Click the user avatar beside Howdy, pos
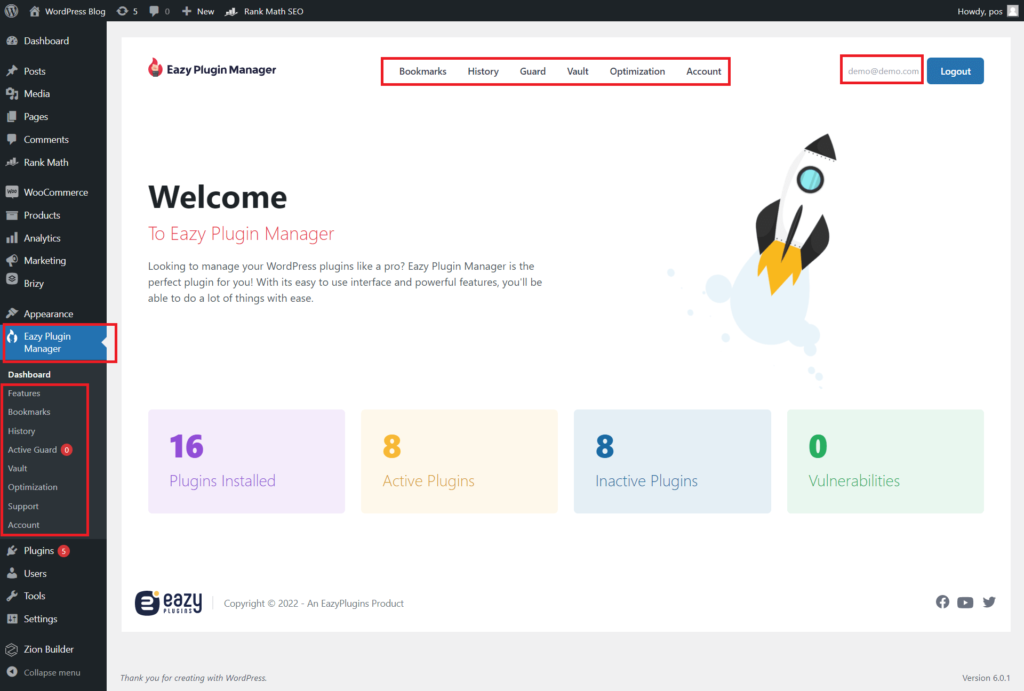This screenshot has width=1024, height=691. point(1013,11)
